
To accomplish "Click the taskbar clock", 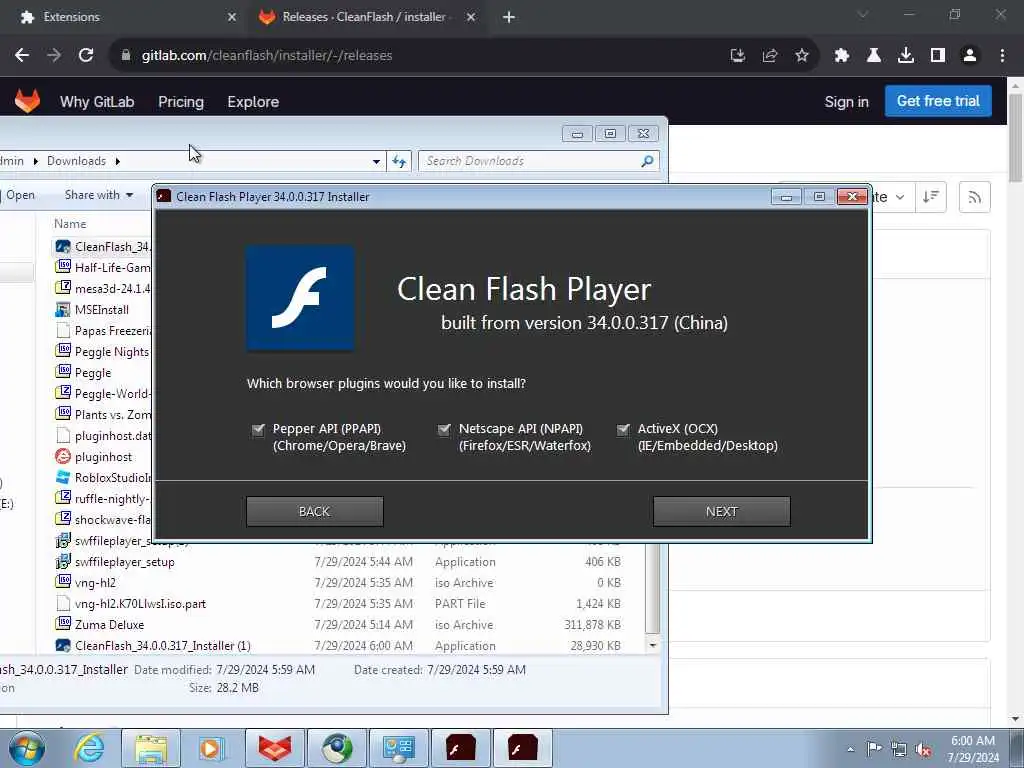I will [973, 749].
